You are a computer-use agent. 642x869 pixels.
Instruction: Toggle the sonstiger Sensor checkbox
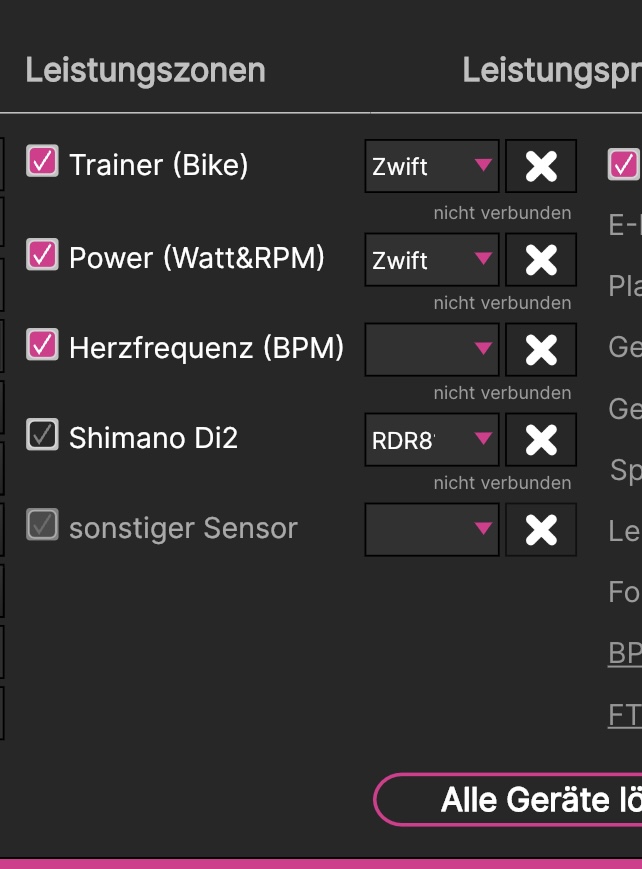click(x=42, y=525)
